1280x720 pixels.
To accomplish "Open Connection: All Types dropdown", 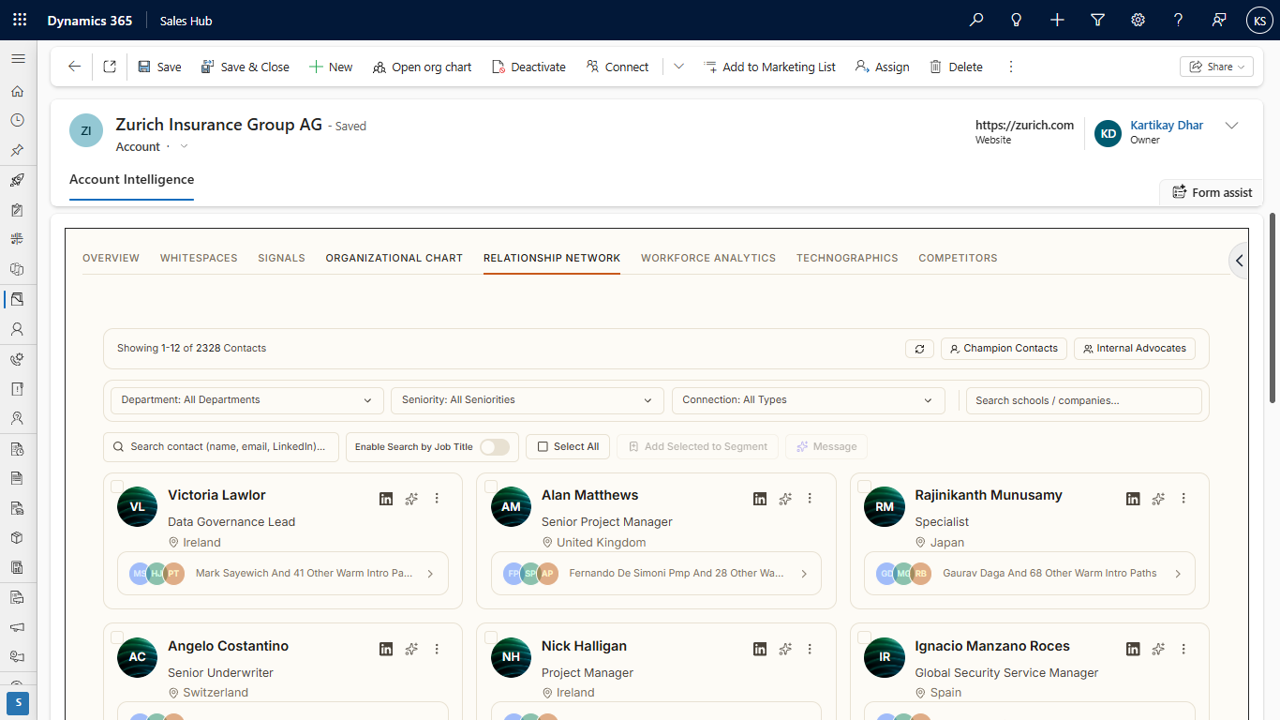I will (x=808, y=400).
